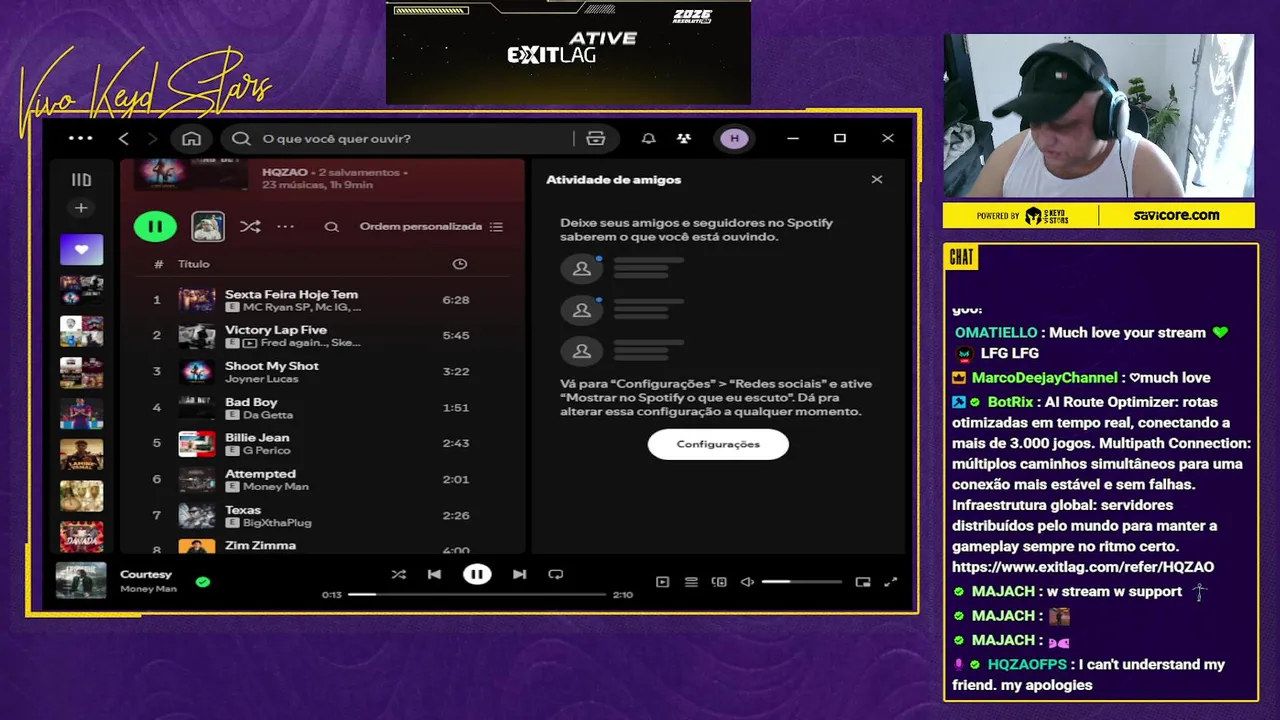
Task: Open the profile avatar 'H' menu
Action: [734, 139]
